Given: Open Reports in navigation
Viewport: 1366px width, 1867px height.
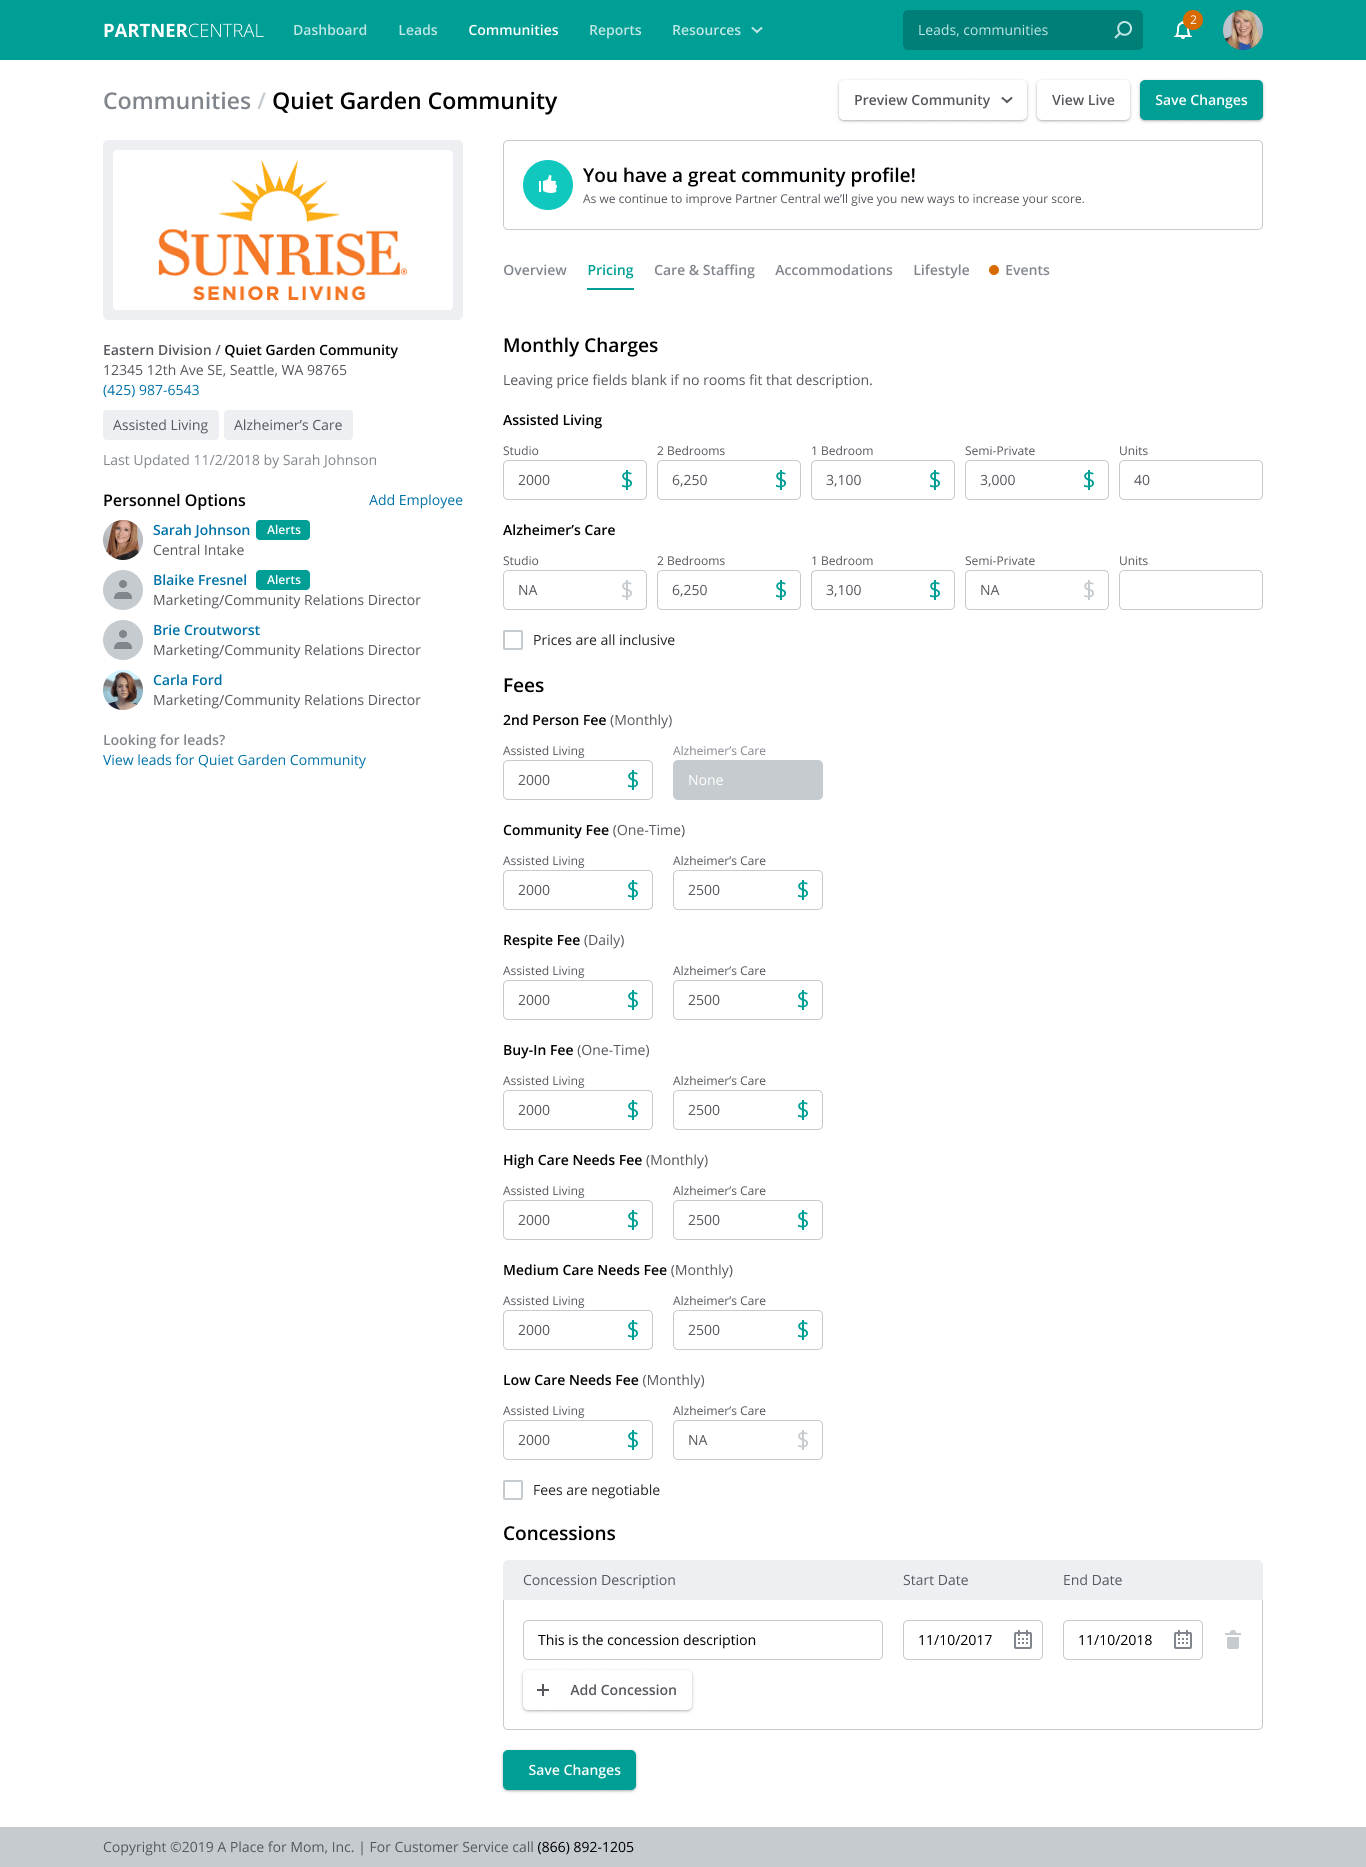Looking at the screenshot, I should (615, 30).
